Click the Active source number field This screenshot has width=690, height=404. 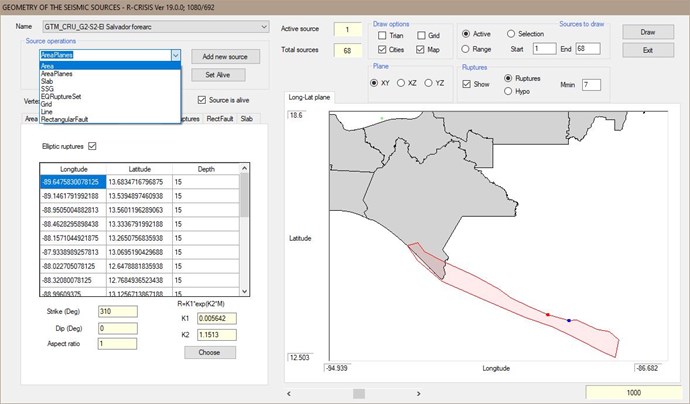(x=348, y=29)
